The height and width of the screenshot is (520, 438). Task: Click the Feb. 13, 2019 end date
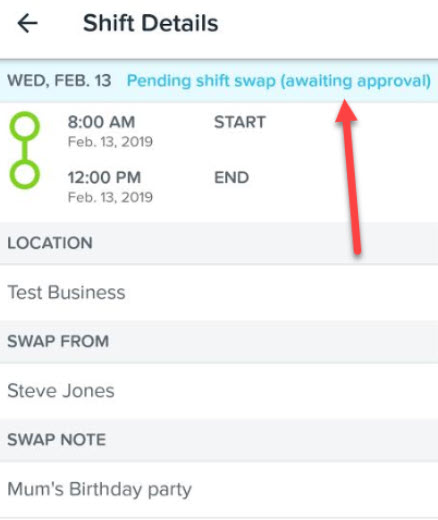[x=110, y=197]
